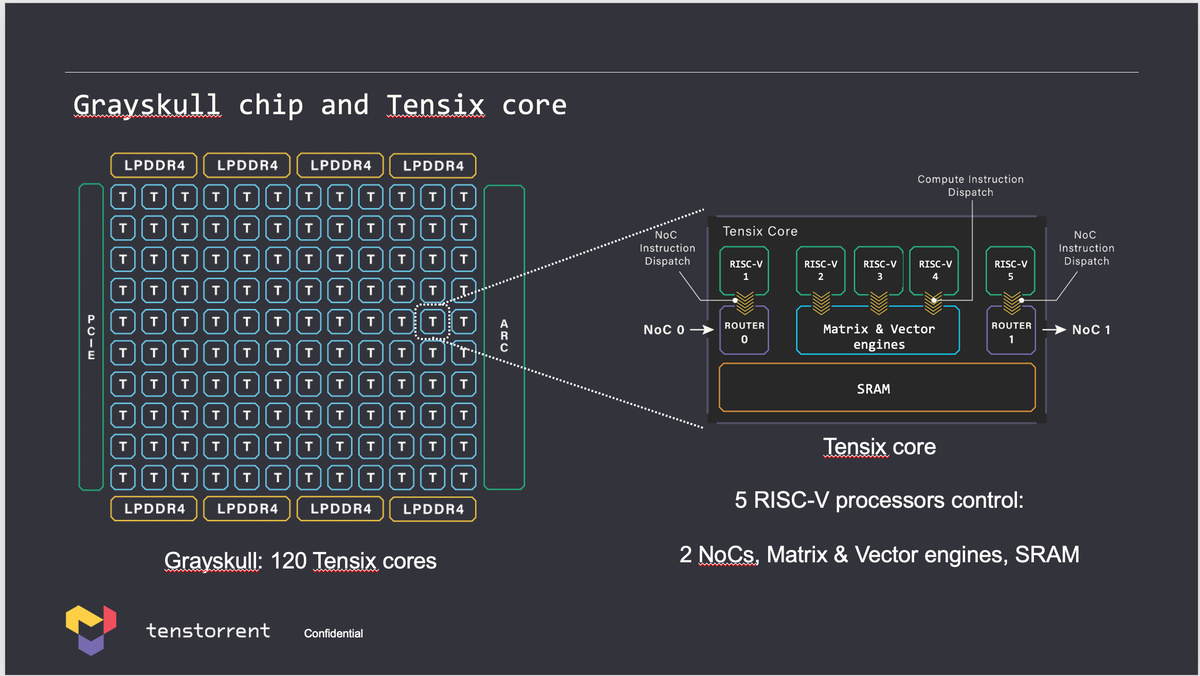Select the Matrix & Vector engines block
The image size is (1200, 676).
pyautogui.click(x=877, y=330)
